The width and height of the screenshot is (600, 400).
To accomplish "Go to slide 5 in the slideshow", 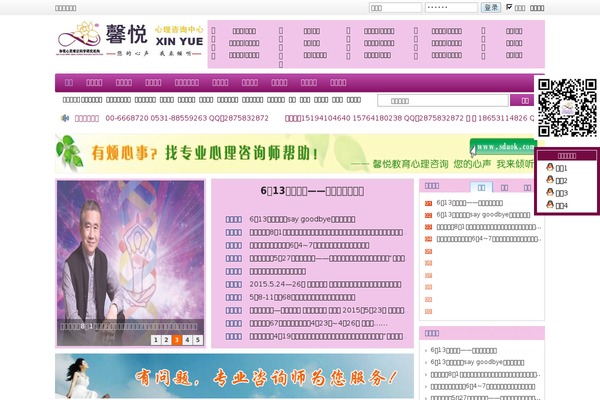I will click(198, 340).
